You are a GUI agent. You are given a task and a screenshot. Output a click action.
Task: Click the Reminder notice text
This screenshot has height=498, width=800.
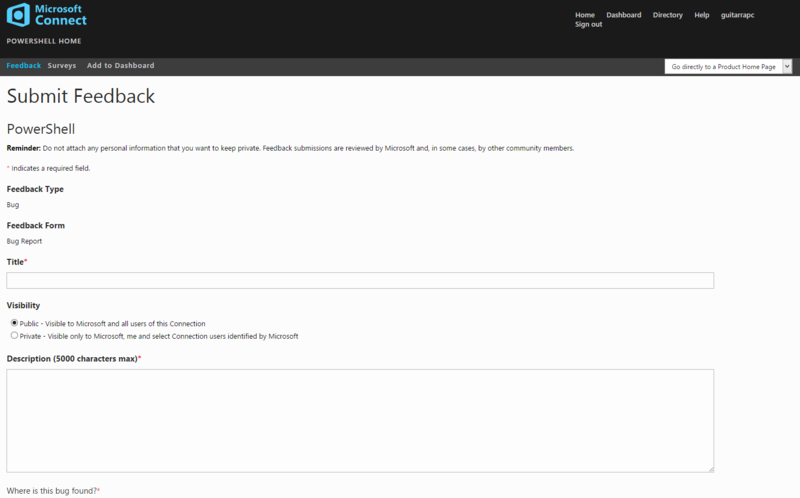pos(290,148)
